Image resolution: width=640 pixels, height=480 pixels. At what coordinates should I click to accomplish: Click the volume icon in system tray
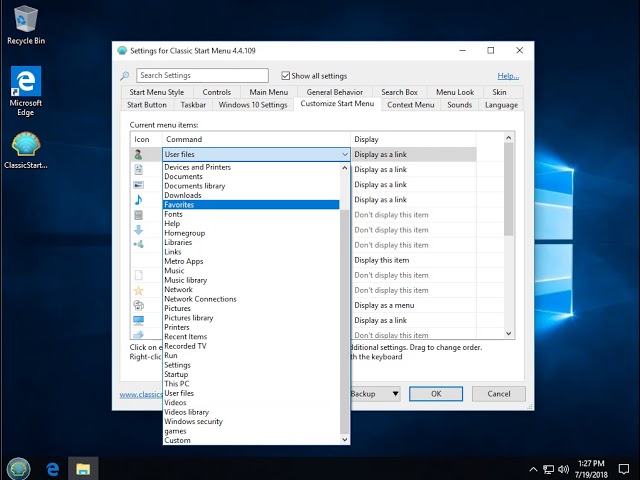(x=563, y=469)
